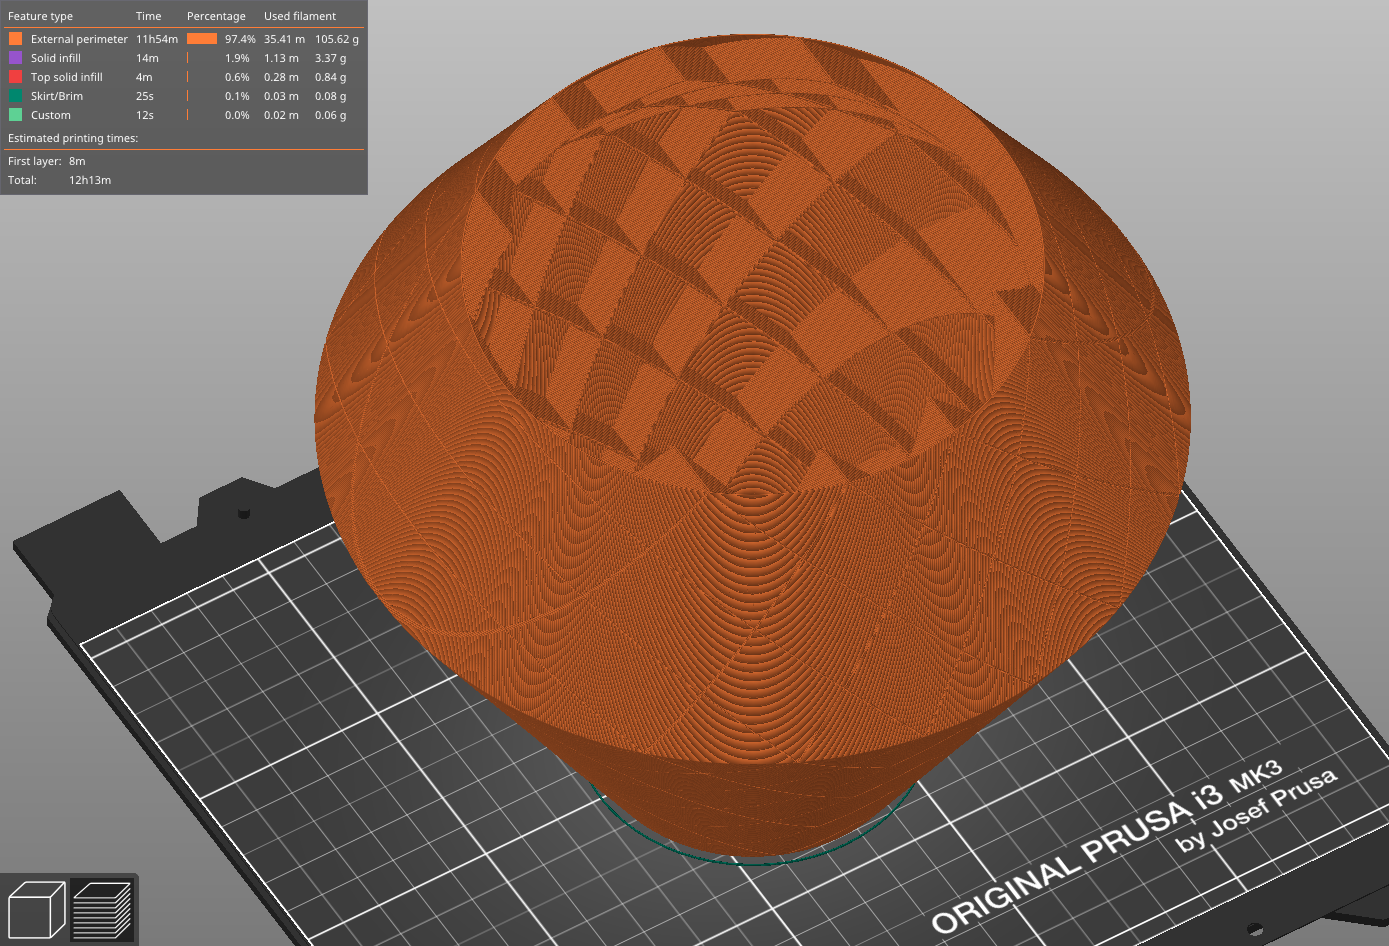Click the '105.62 g' filament weight
1389x946 pixels.
337,39
